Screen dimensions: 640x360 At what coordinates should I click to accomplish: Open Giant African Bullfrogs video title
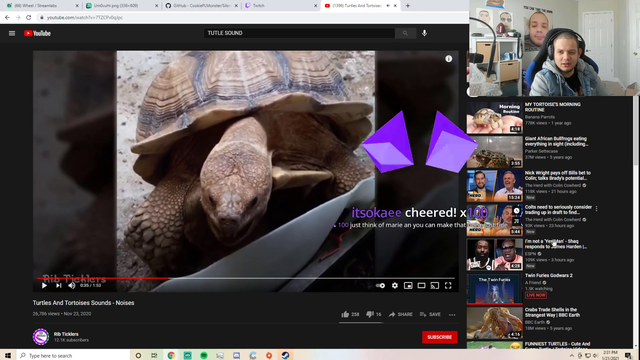click(x=556, y=141)
